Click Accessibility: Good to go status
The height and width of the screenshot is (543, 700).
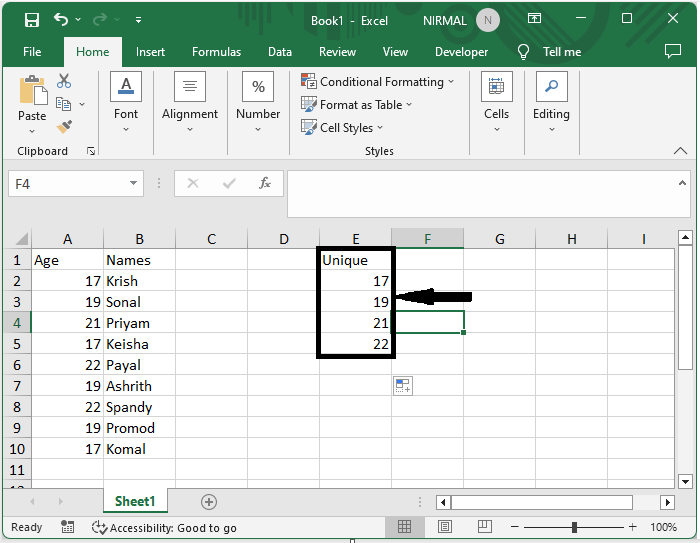[x=164, y=527]
